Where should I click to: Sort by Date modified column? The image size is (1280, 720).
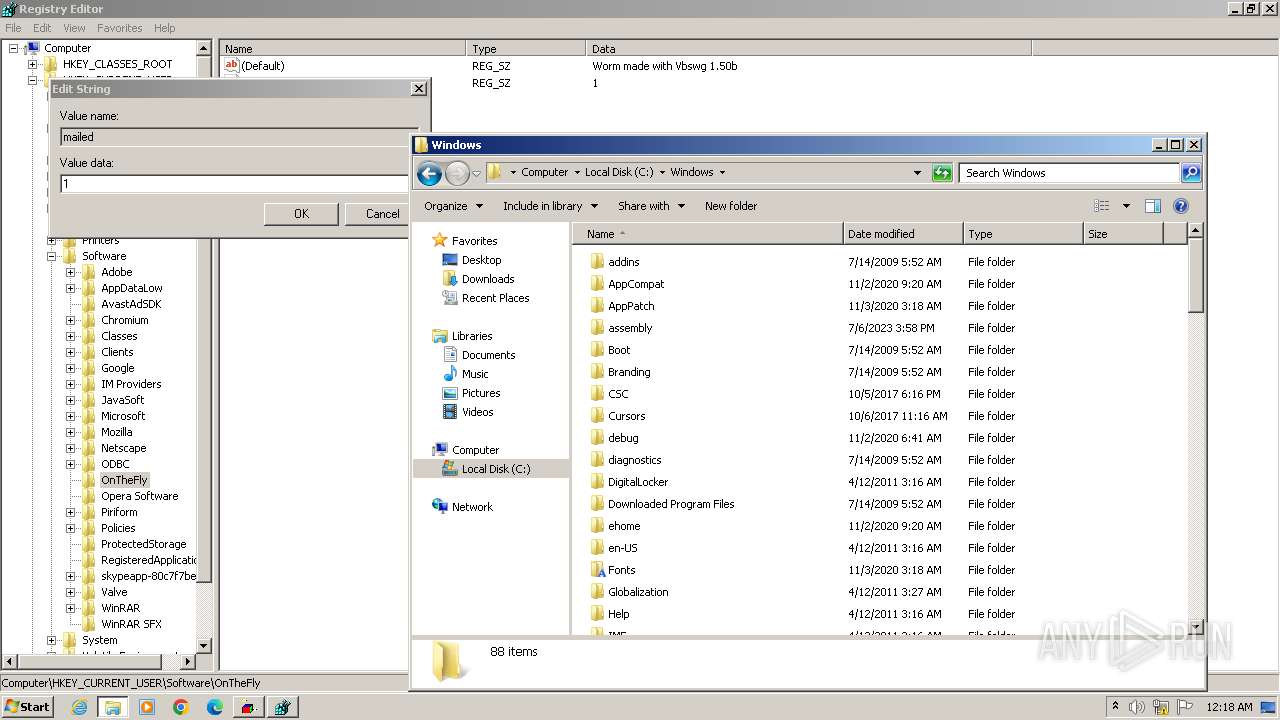(x=903, y=234)
